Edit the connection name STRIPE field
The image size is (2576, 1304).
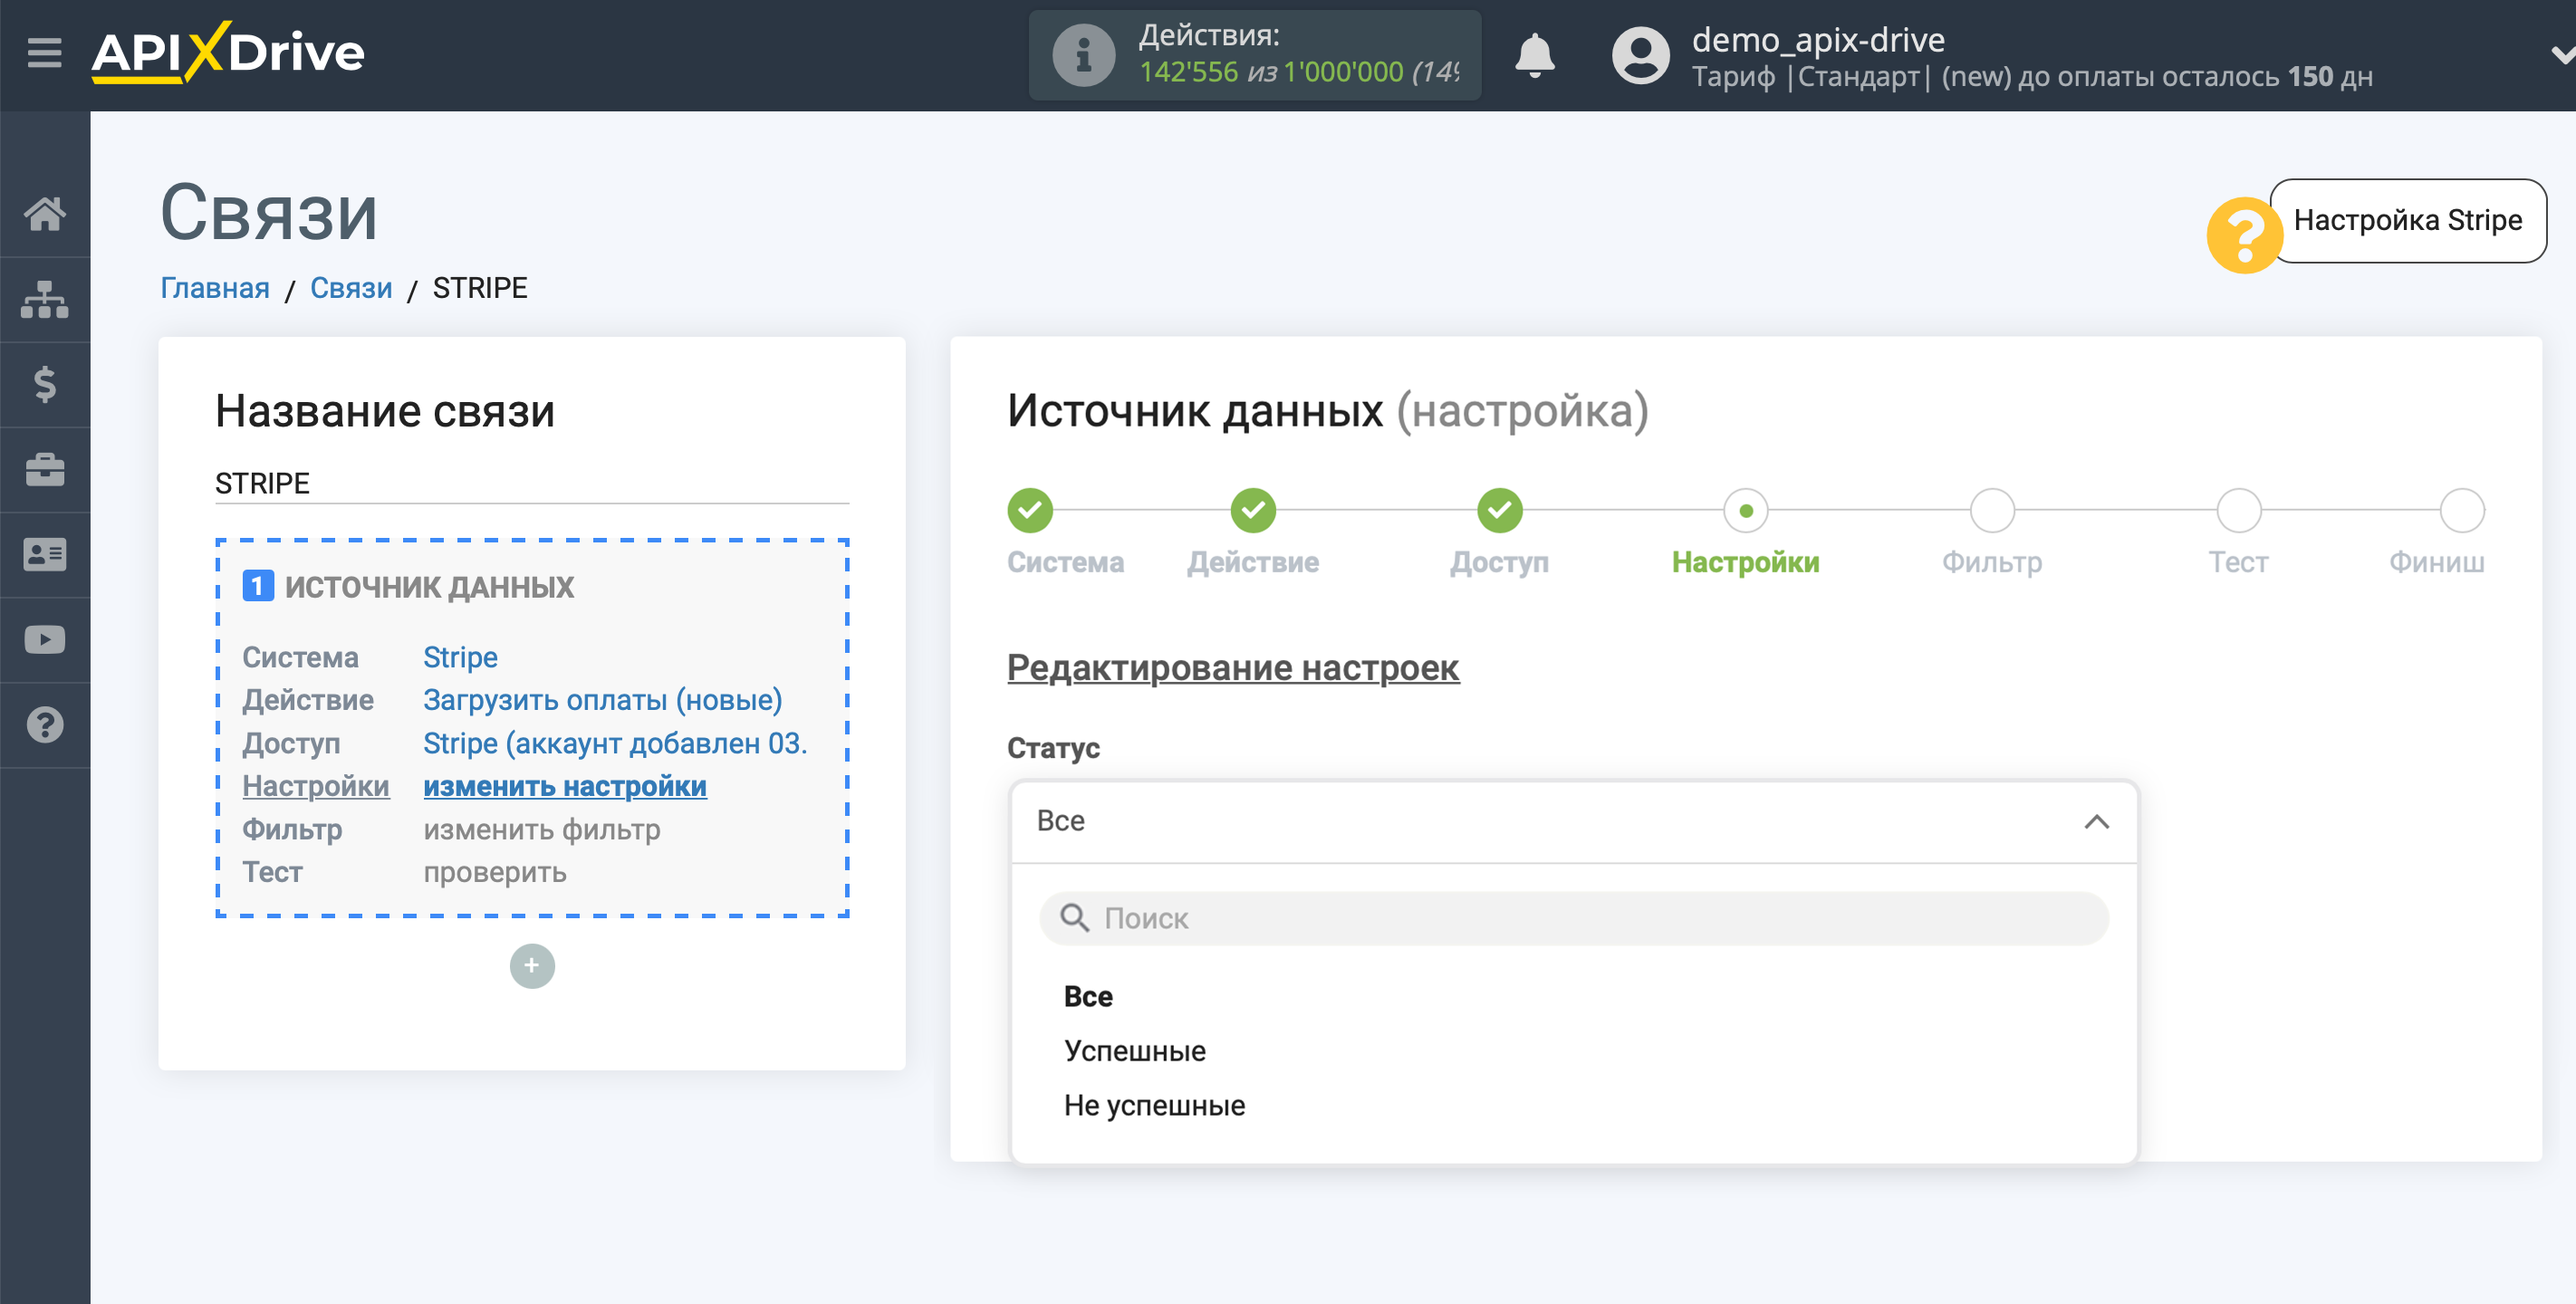[532, 483]
